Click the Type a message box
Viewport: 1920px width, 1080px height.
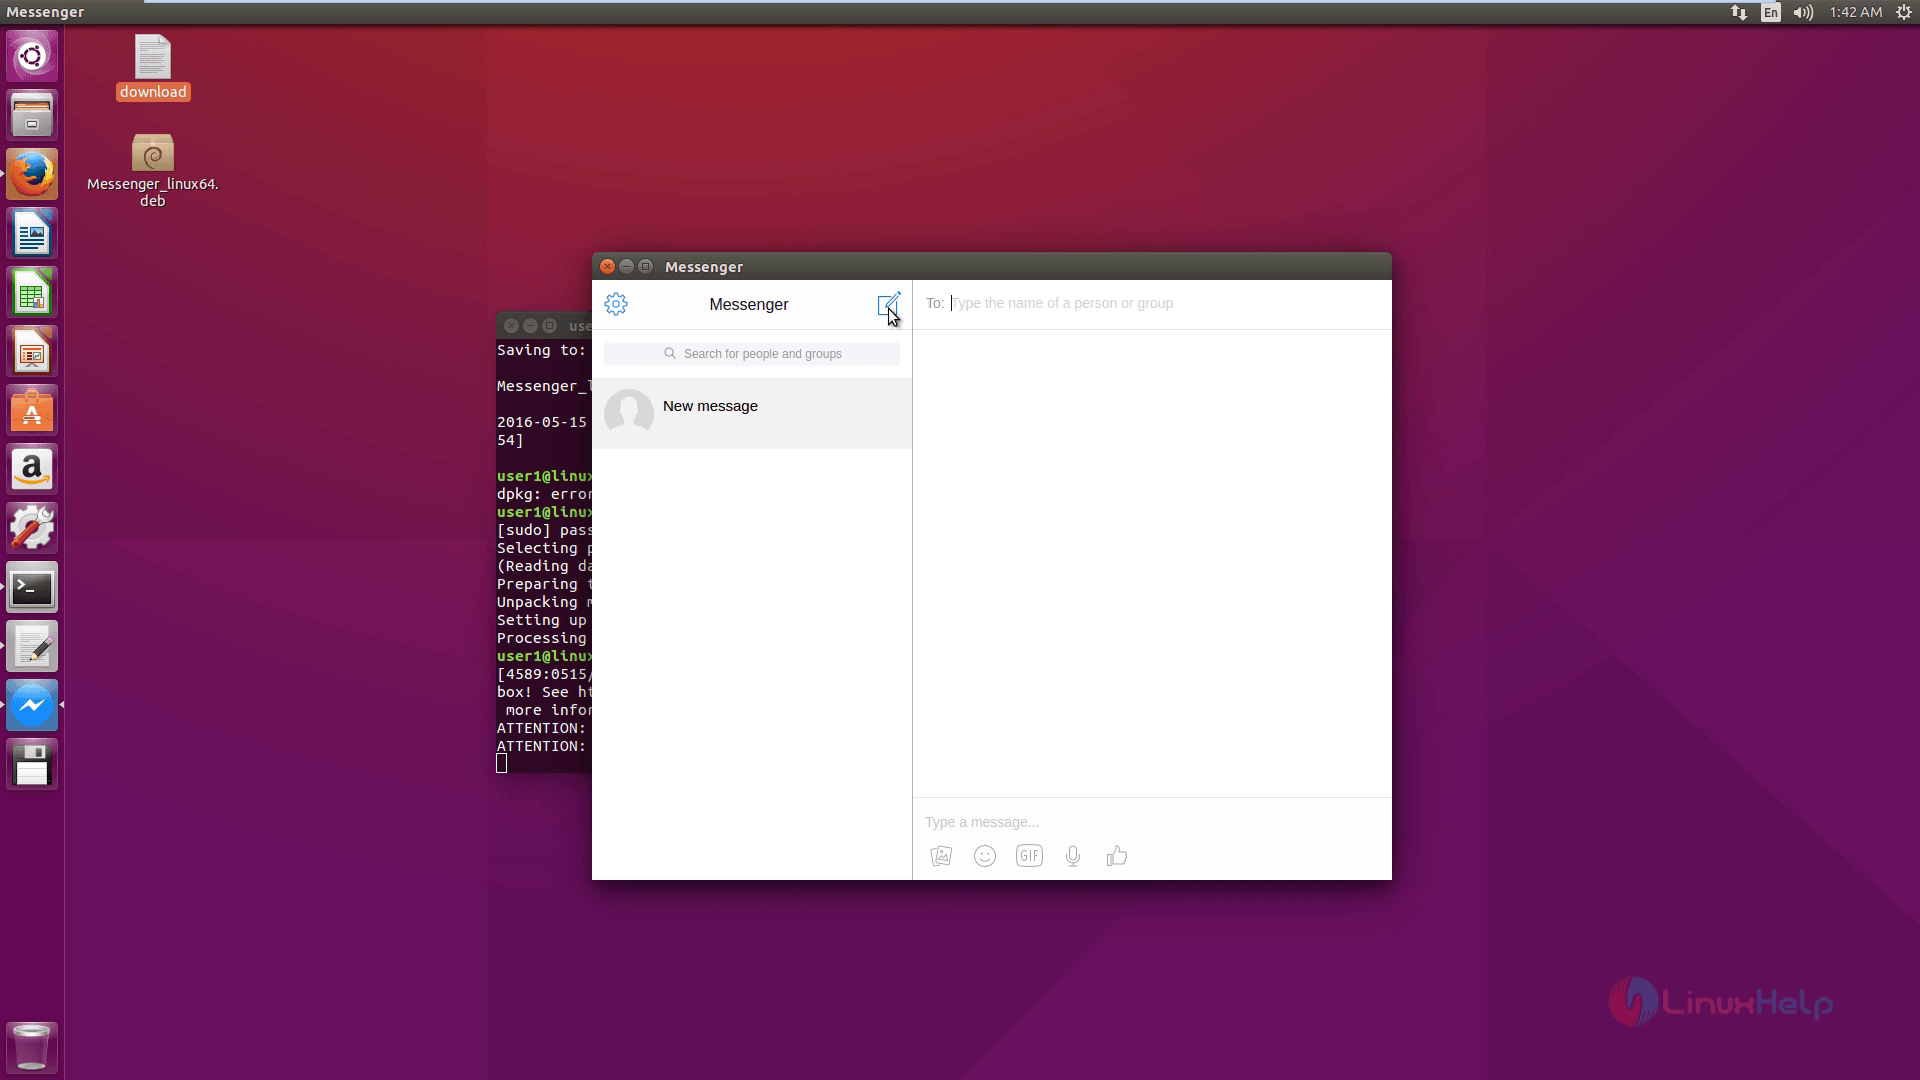pos(1152,822)
